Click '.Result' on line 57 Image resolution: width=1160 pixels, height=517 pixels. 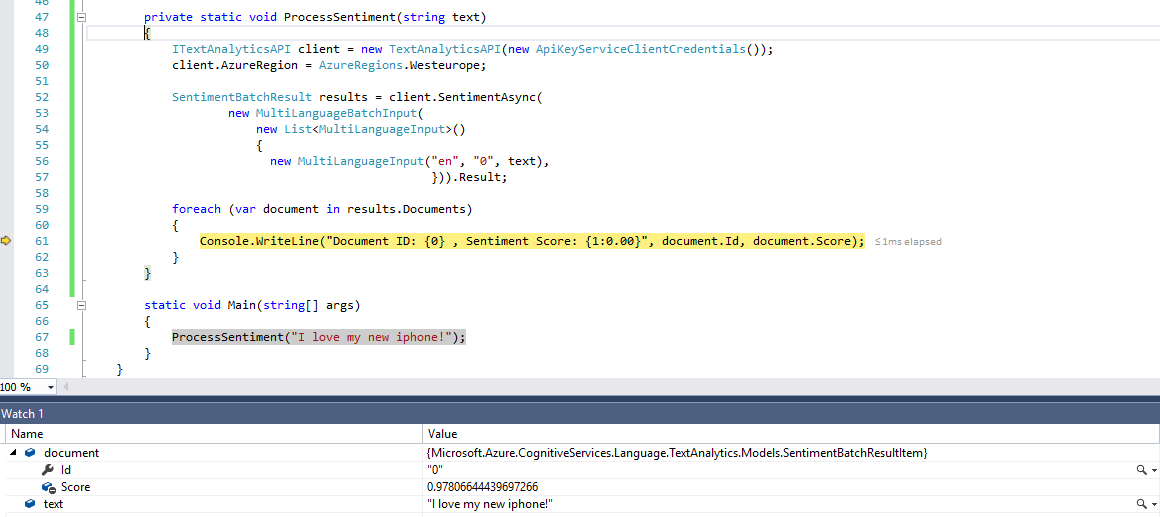(x=479, y=178)
